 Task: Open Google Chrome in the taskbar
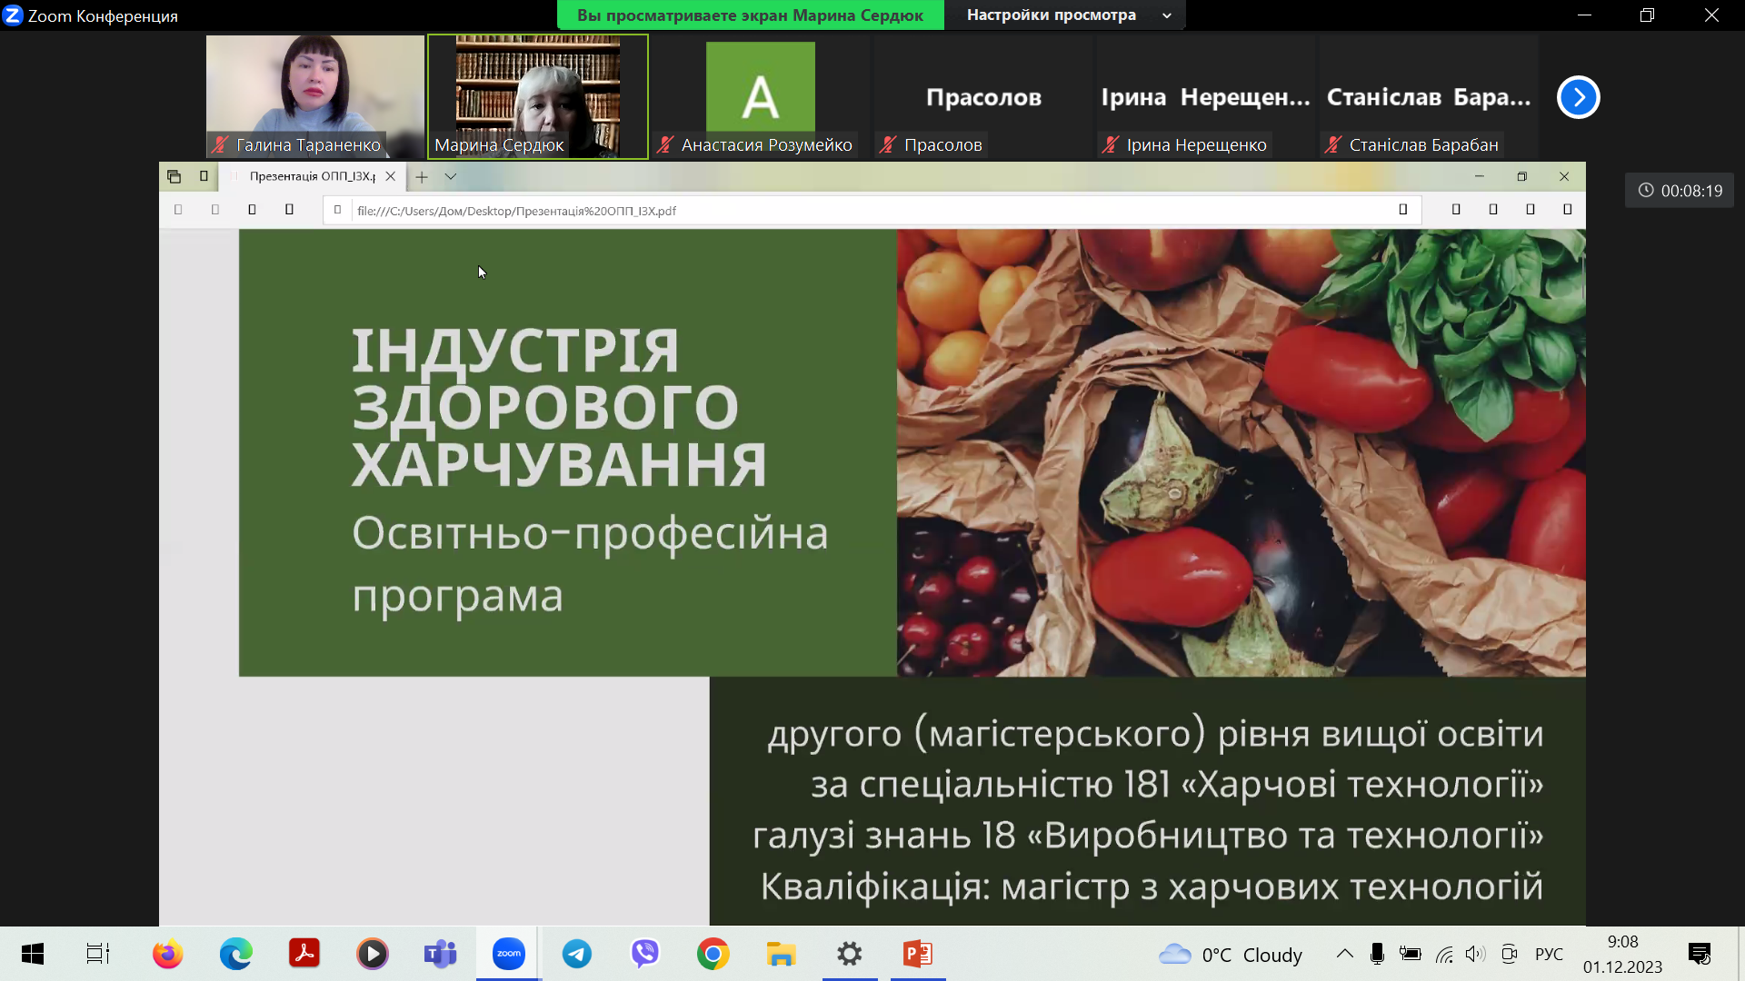713,954
